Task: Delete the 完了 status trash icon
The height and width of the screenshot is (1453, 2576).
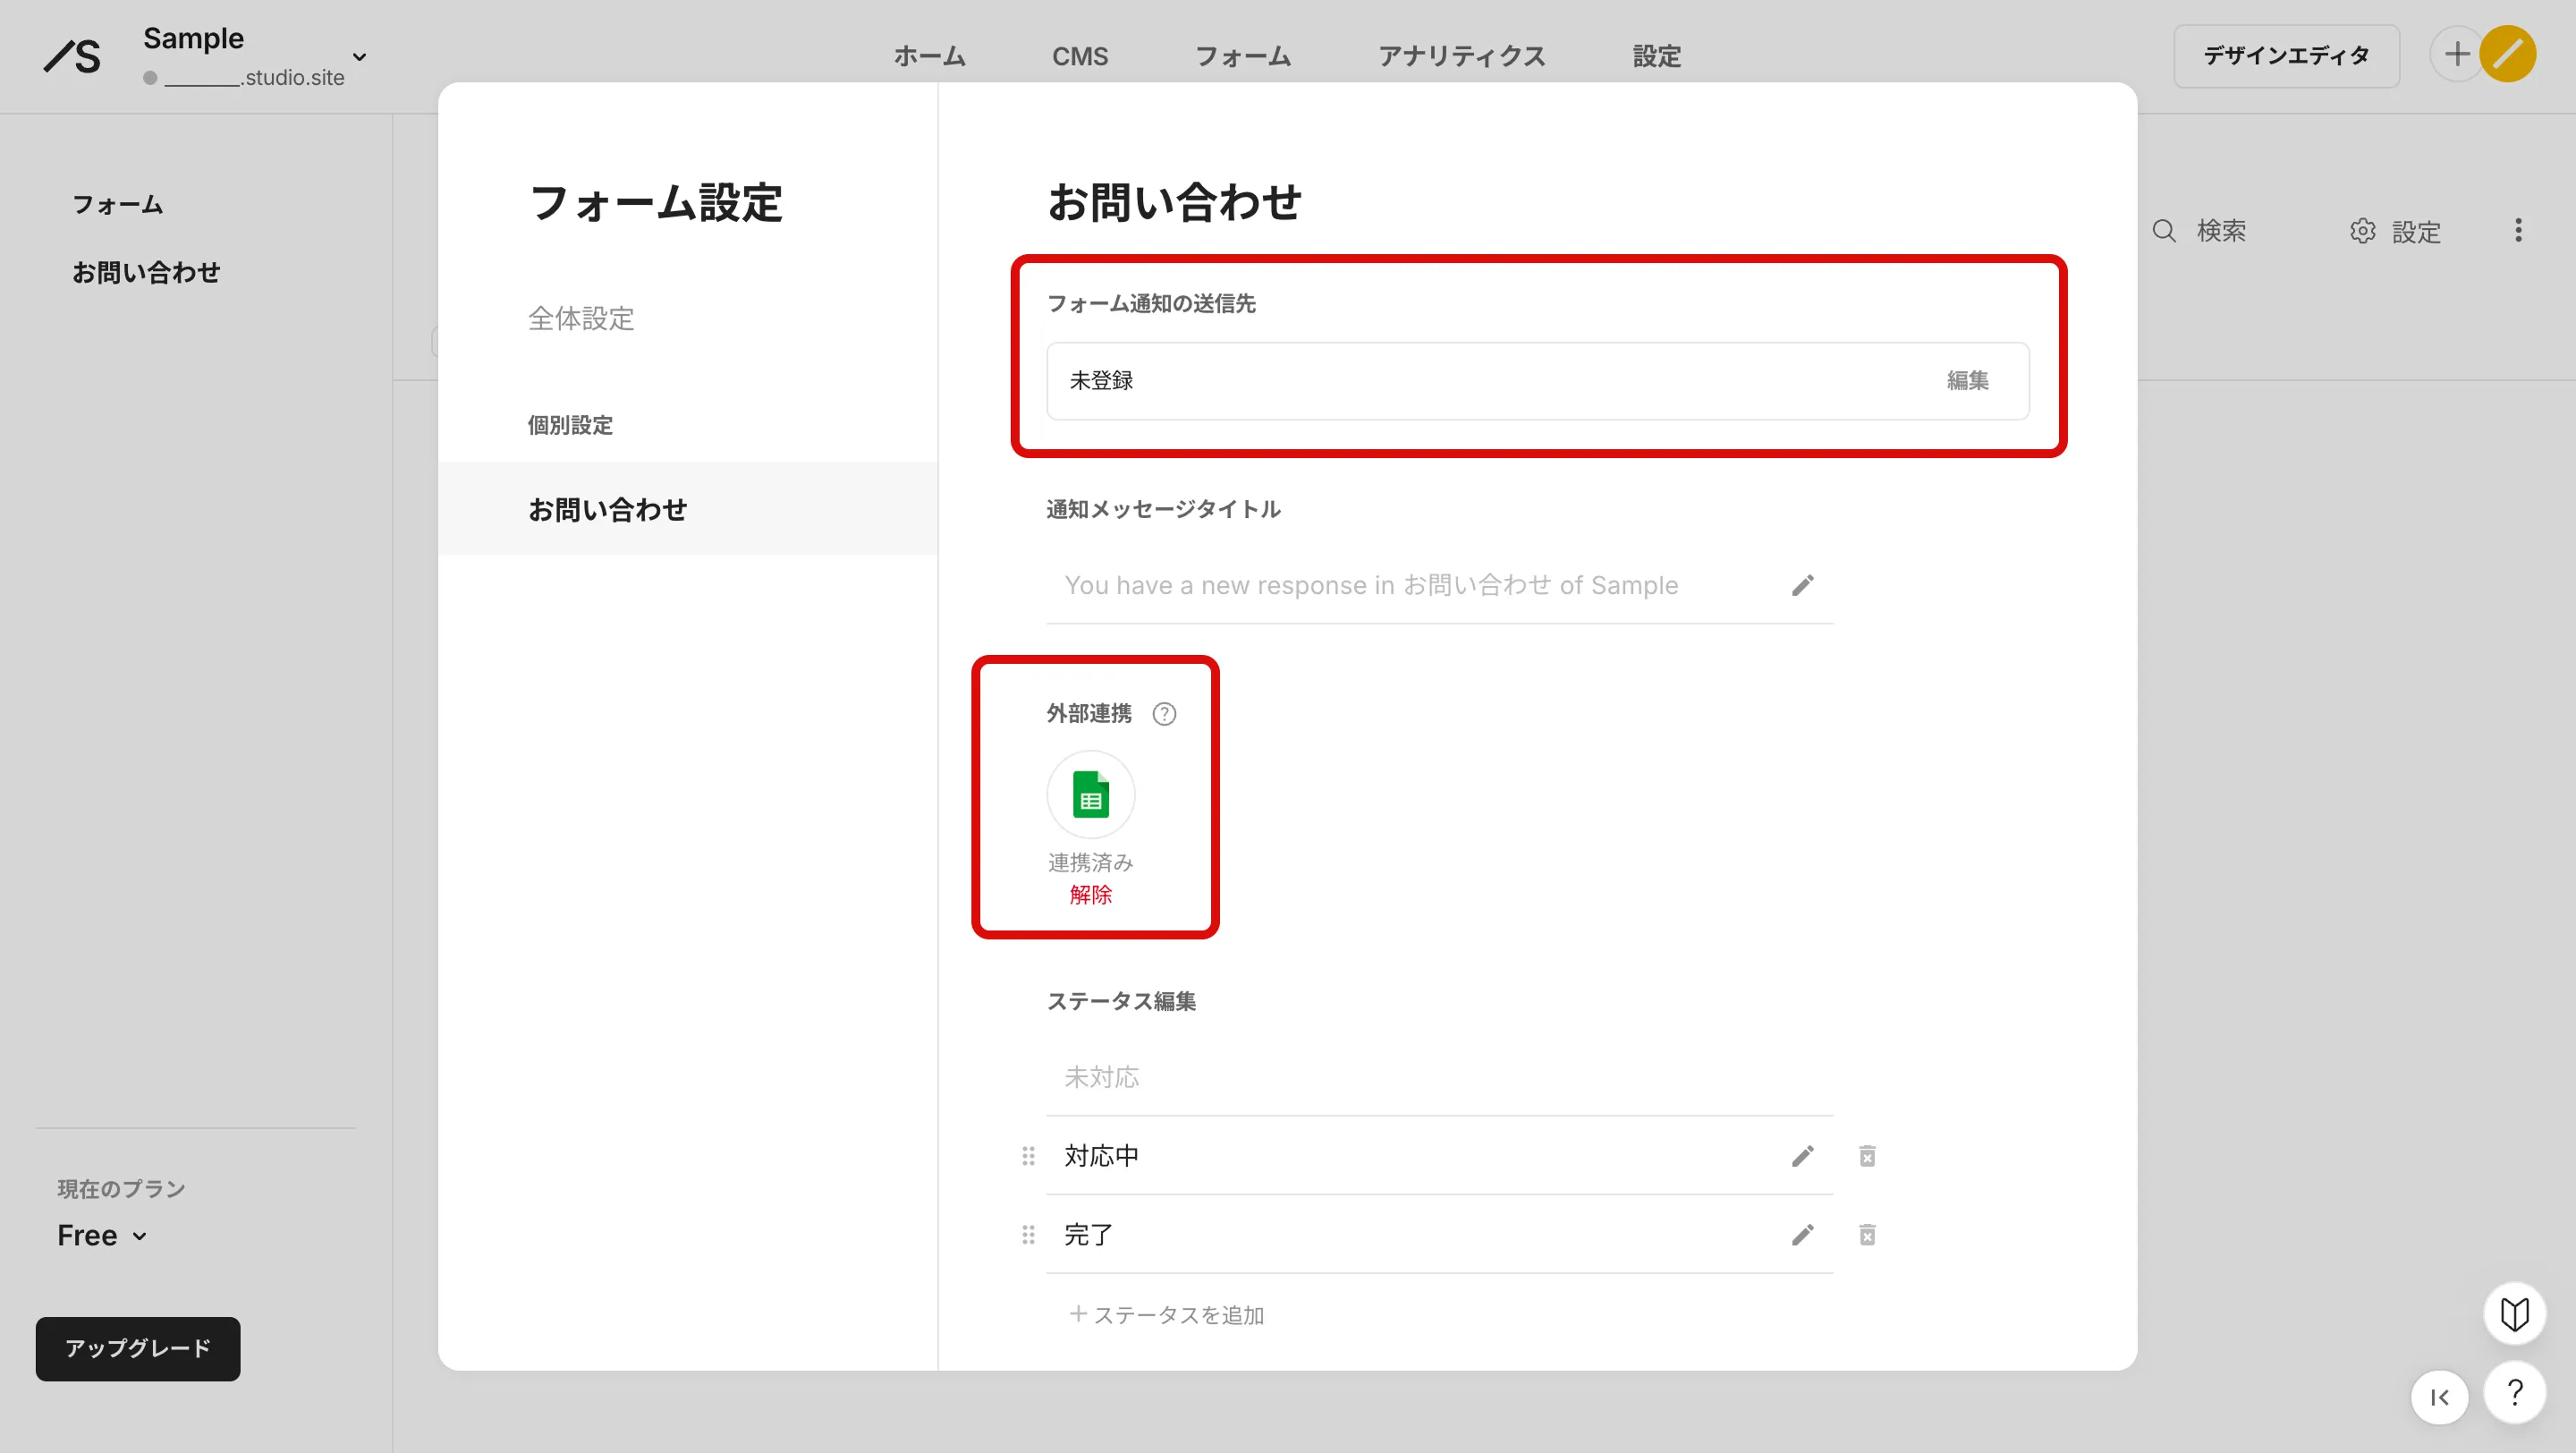Action: tap(1866, 1236)
